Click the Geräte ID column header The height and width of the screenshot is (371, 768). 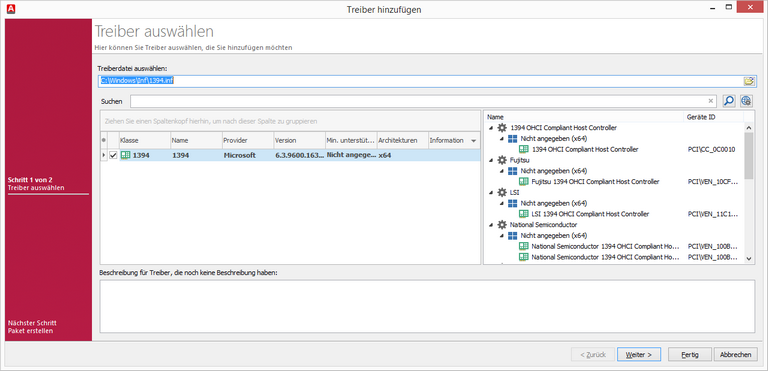coord(714,117)
